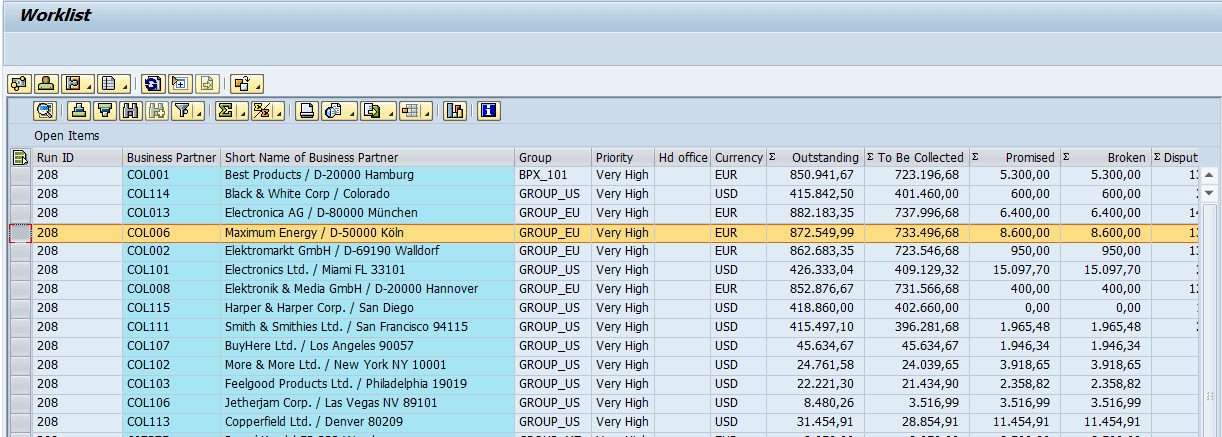The height and width of the screenshot is (437, 1222).
Task: Click the Run ID column header
Action: pos(77,157)
